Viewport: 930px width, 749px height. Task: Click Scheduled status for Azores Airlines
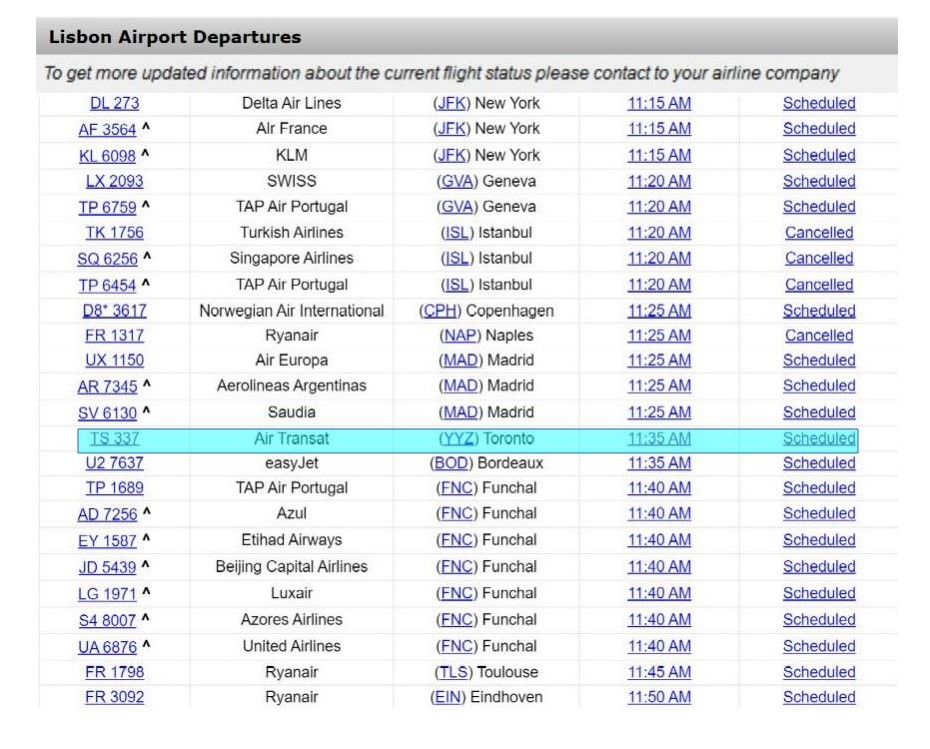coord(819,620)
